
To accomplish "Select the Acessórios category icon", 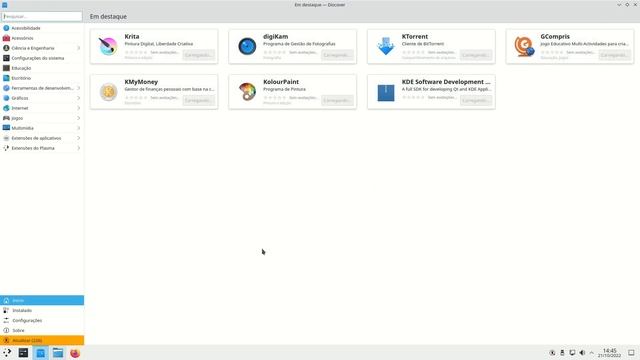I will click(6, 38).
